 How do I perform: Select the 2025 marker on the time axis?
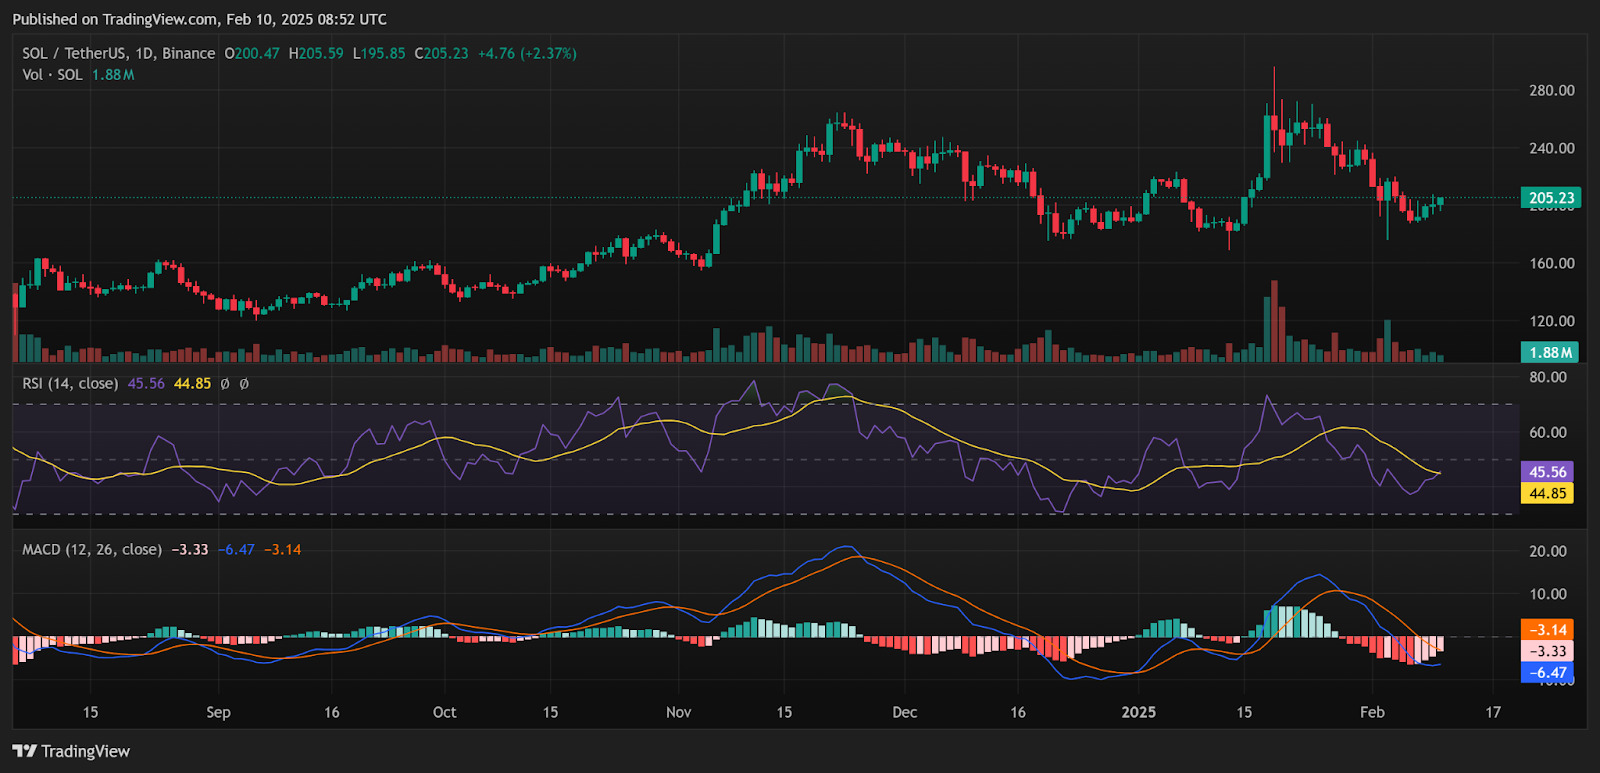1138,712
